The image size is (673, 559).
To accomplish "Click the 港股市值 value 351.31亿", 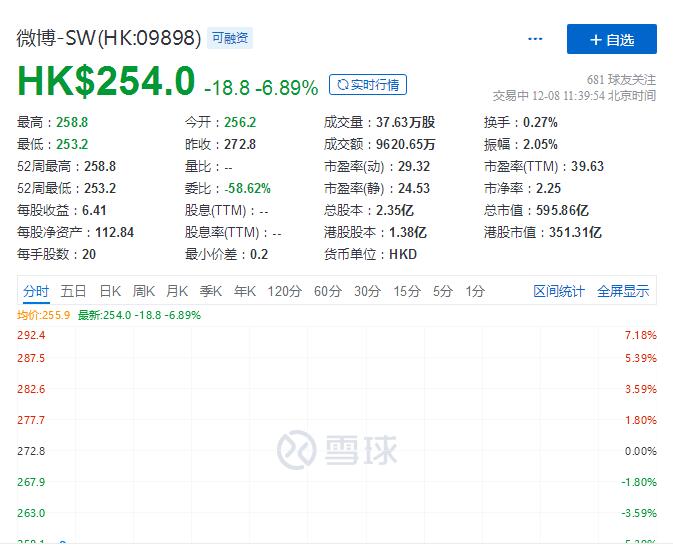I will coord(575,233).
